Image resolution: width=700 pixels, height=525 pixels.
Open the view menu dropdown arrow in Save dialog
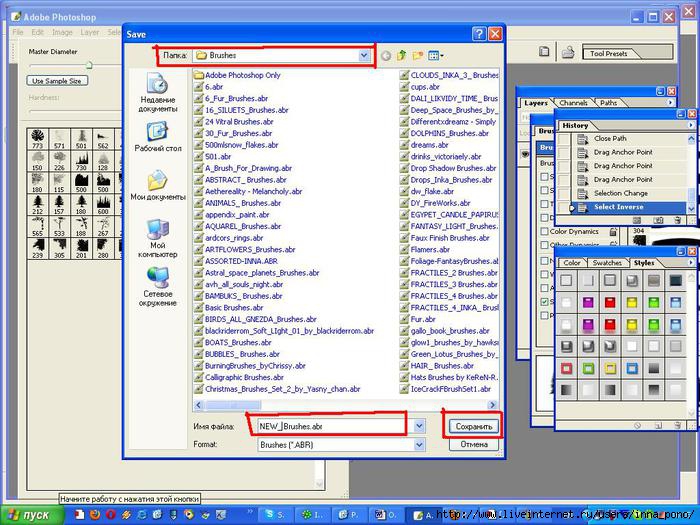[x=442, y=56]
